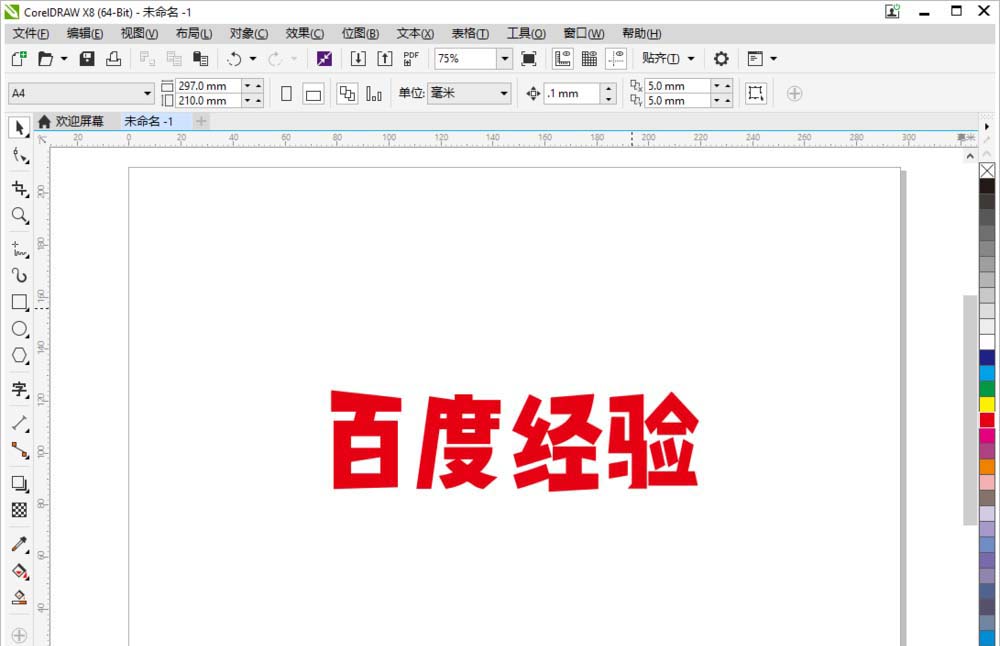
Task: Open the Options gear
Action: pyautogui.click(x=719, y=58)
